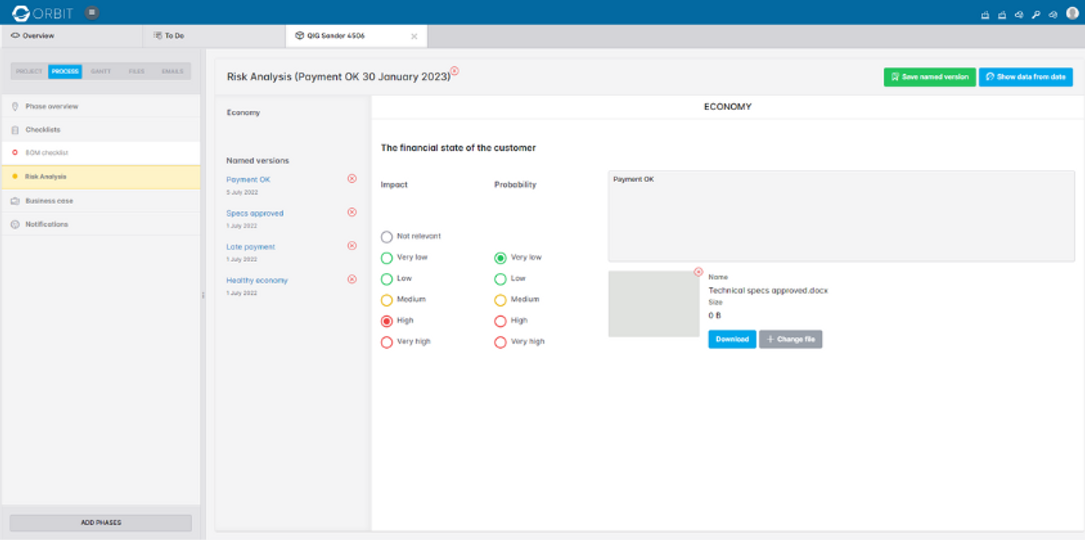The width and height of the screenshot is (1085, 540).
Task: Open Business case in sidebar
Action: (49, 201)
